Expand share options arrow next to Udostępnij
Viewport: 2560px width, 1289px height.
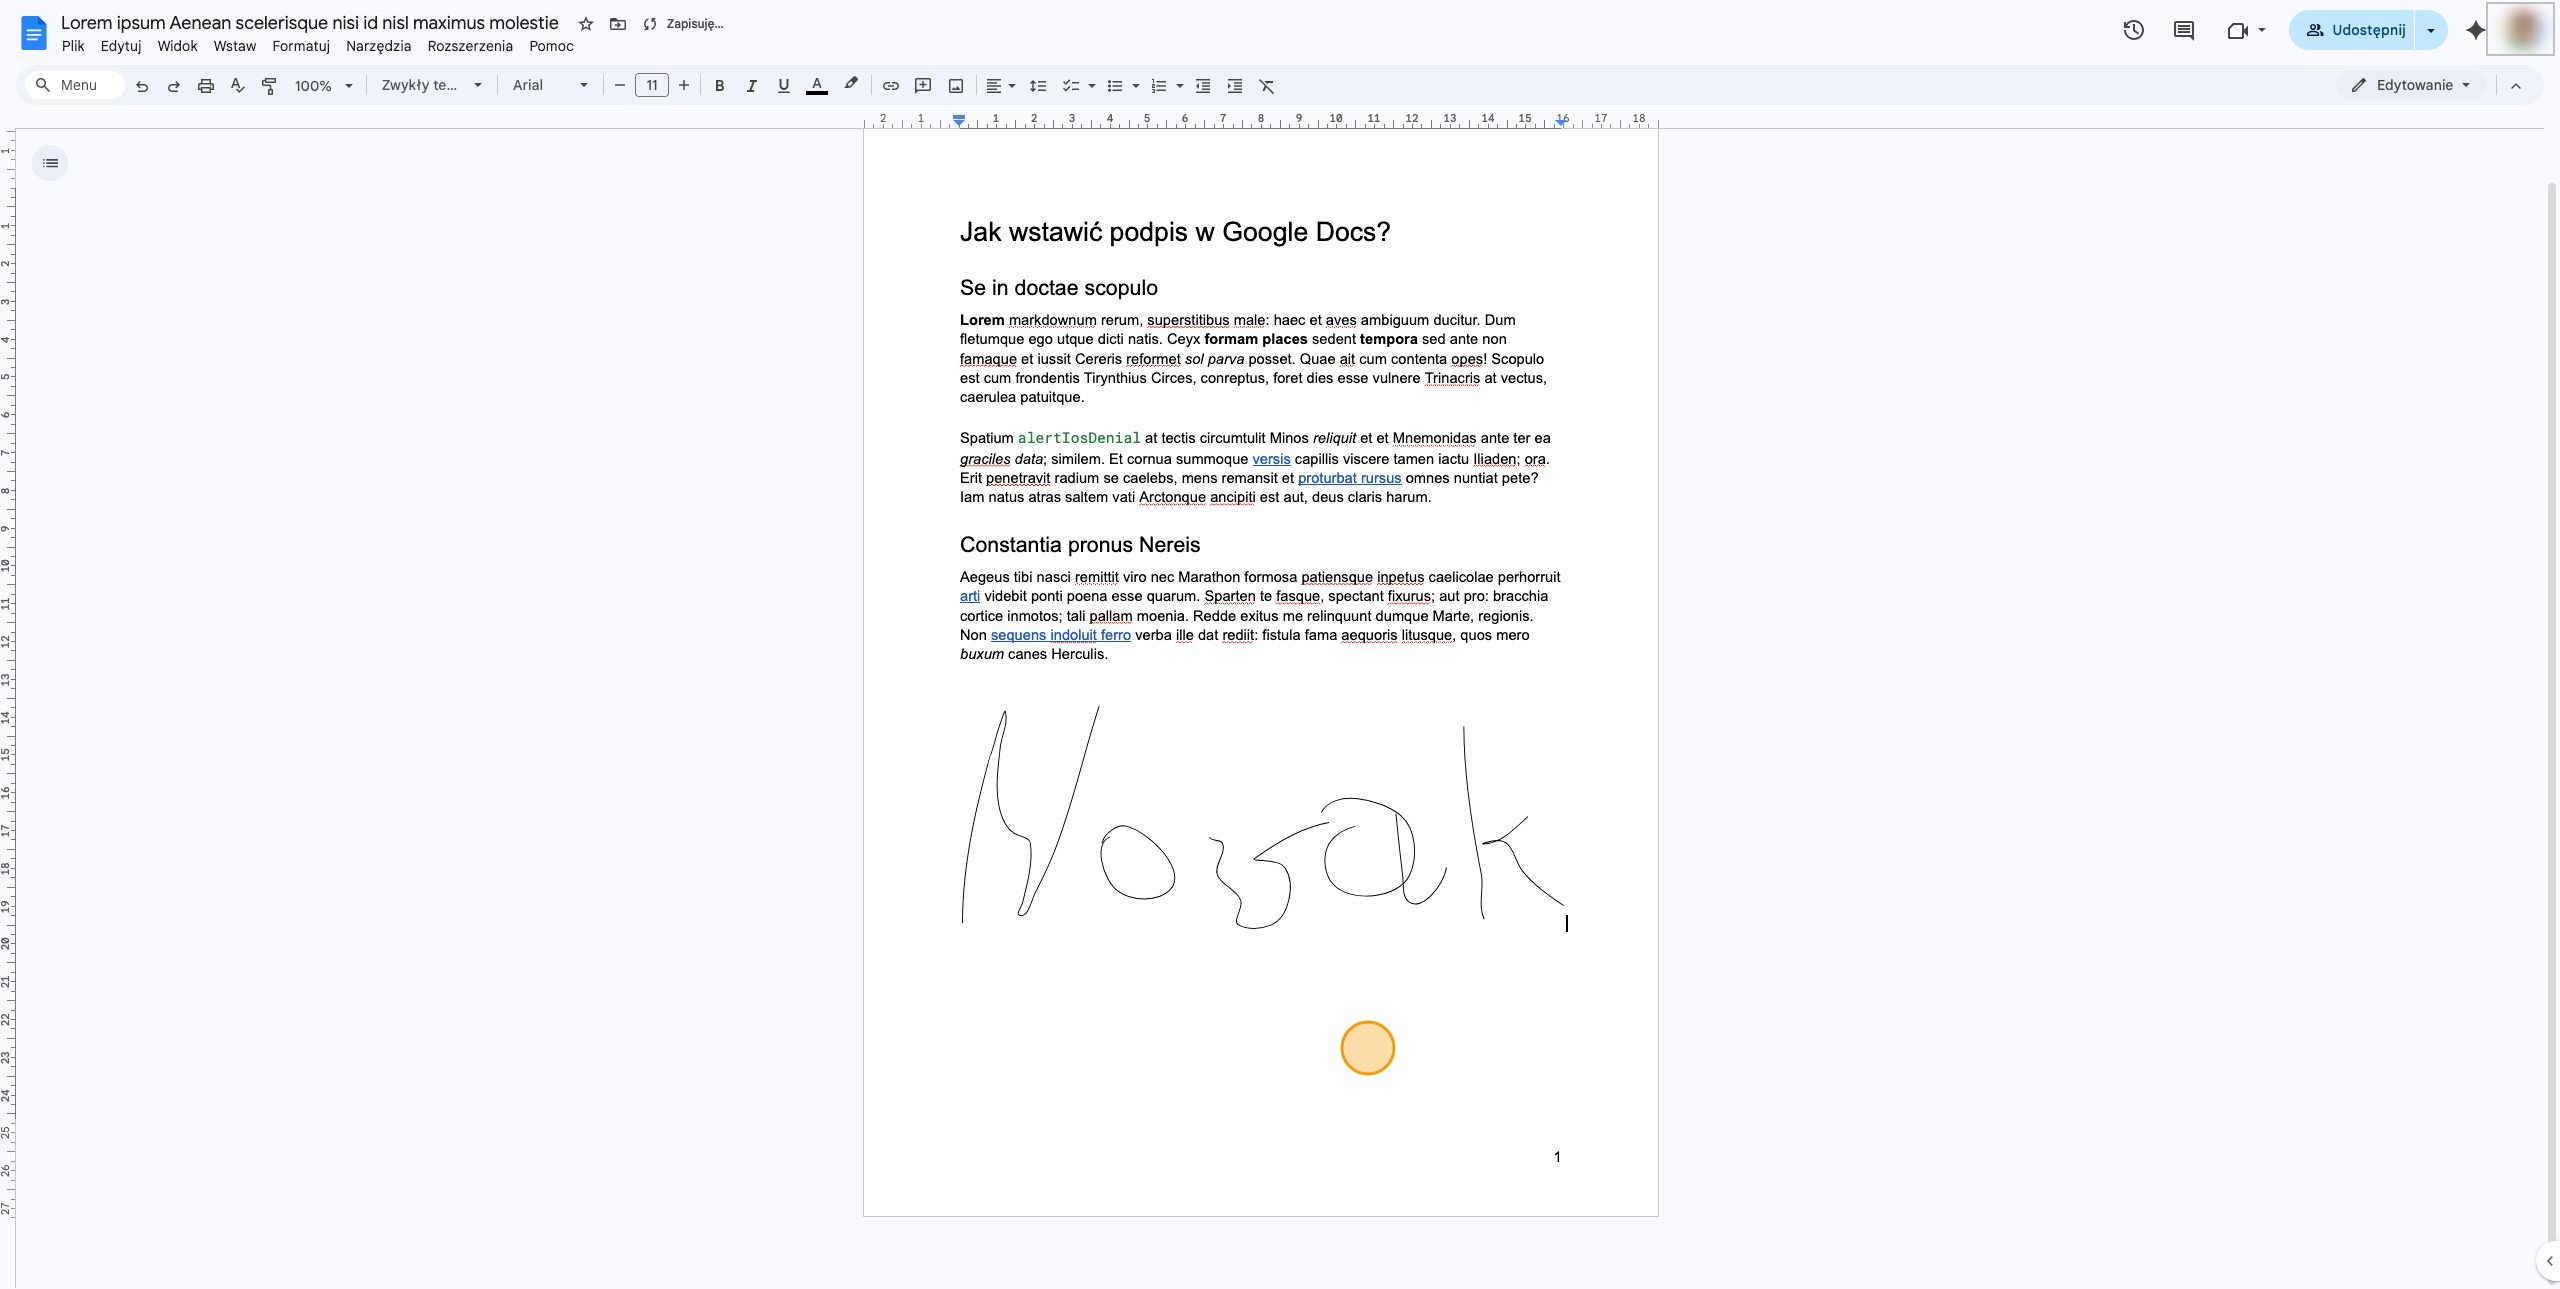[2431, 30]
